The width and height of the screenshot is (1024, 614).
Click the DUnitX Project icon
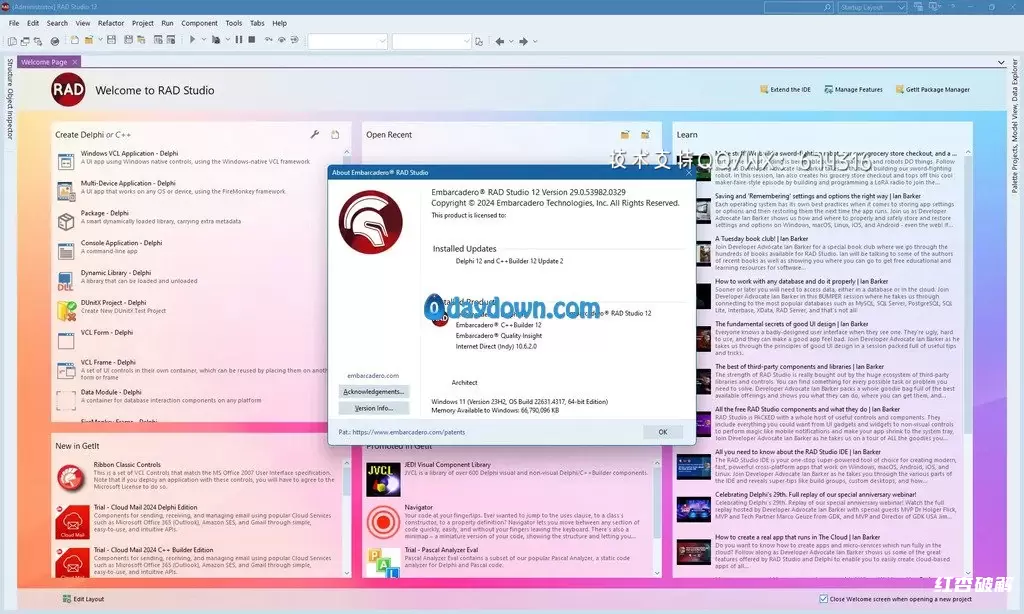[x=65, y=308]
